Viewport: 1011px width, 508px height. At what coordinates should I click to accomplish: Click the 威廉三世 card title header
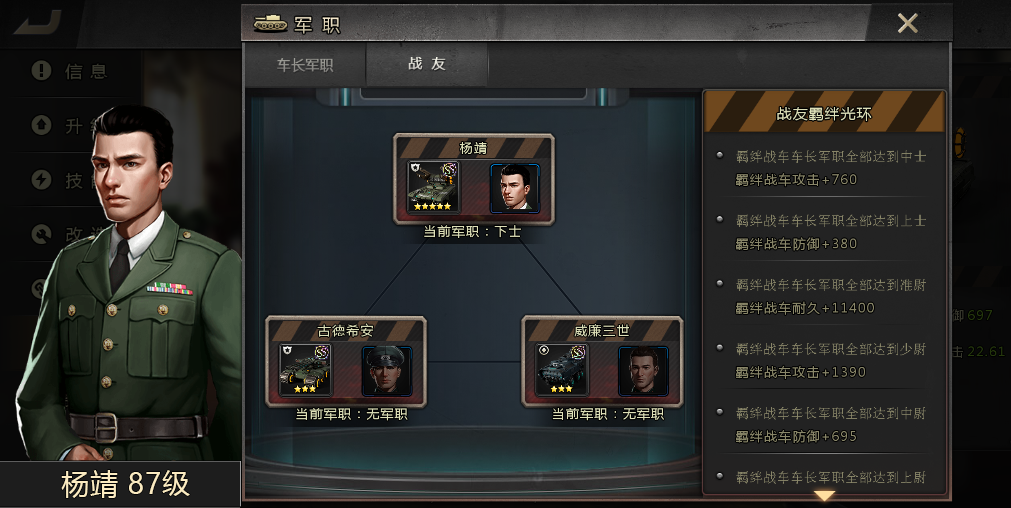coord(602,331)
